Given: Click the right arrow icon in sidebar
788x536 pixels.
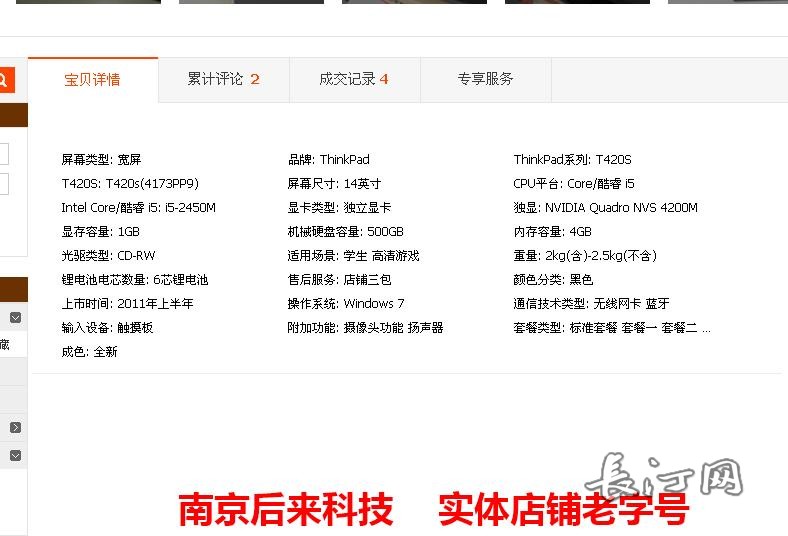Looking at the screenshot, I should click(16, 427).
